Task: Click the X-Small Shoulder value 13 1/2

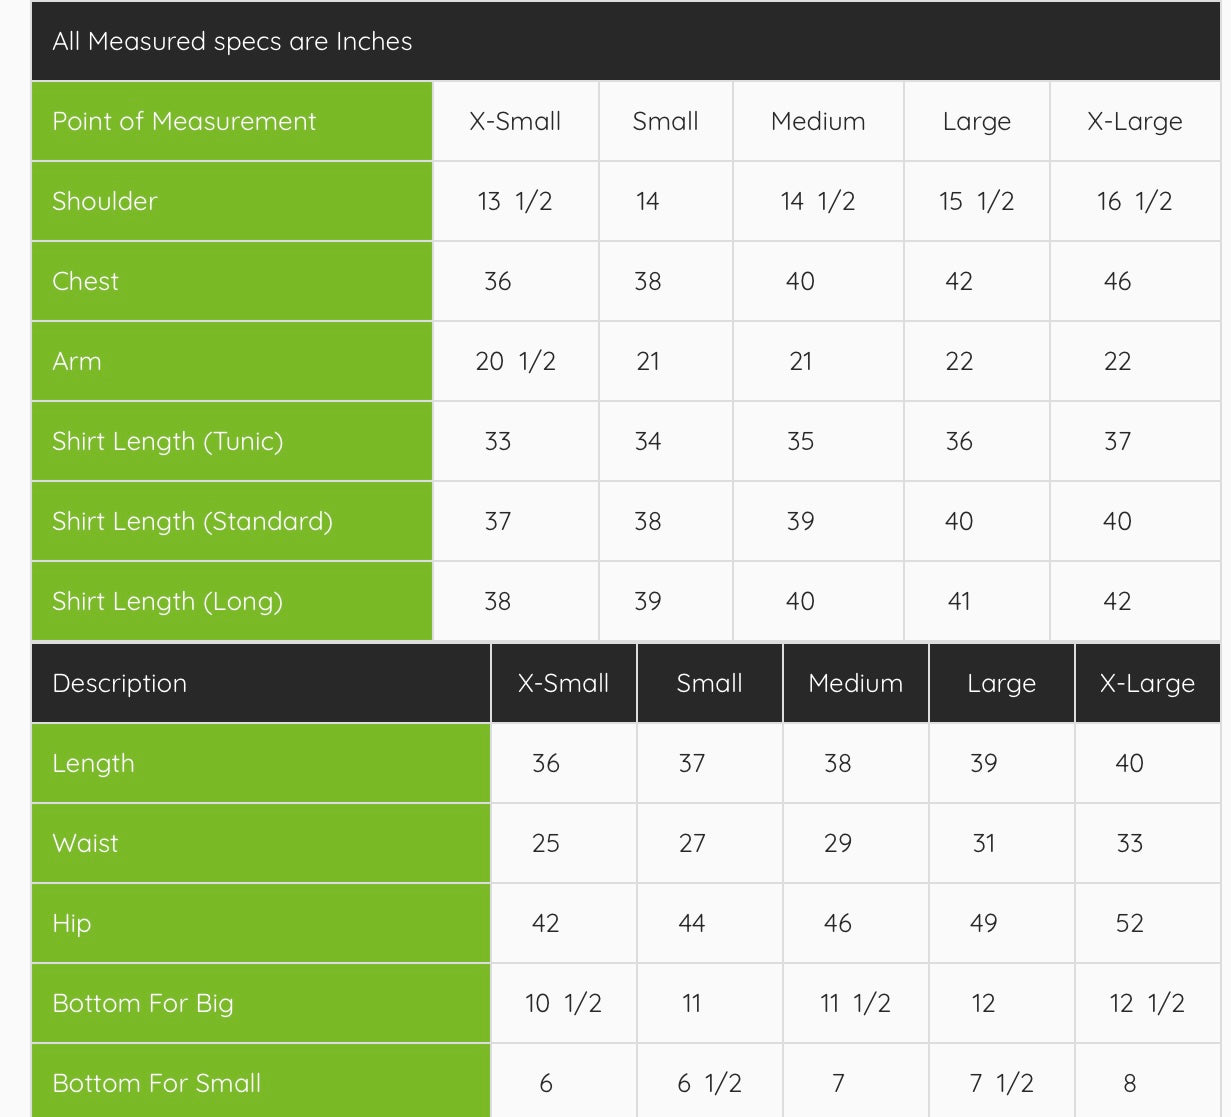Action: click(x=515, y=201)
